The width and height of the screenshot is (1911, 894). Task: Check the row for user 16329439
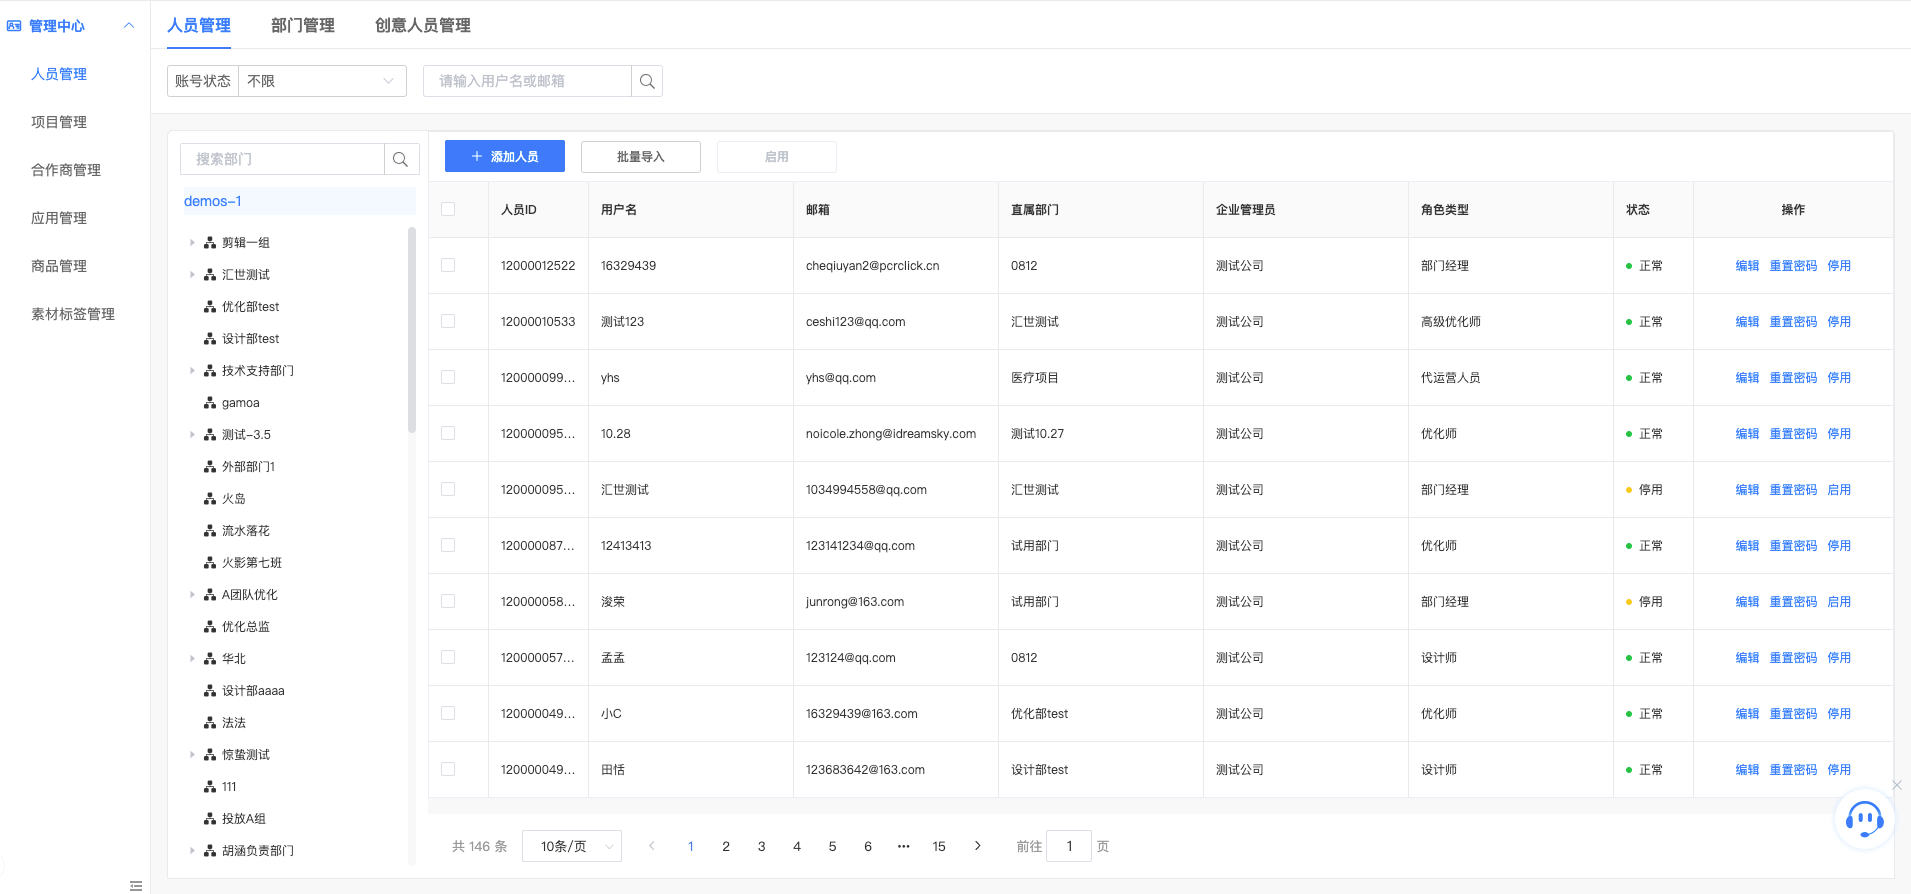pos(448,265)
